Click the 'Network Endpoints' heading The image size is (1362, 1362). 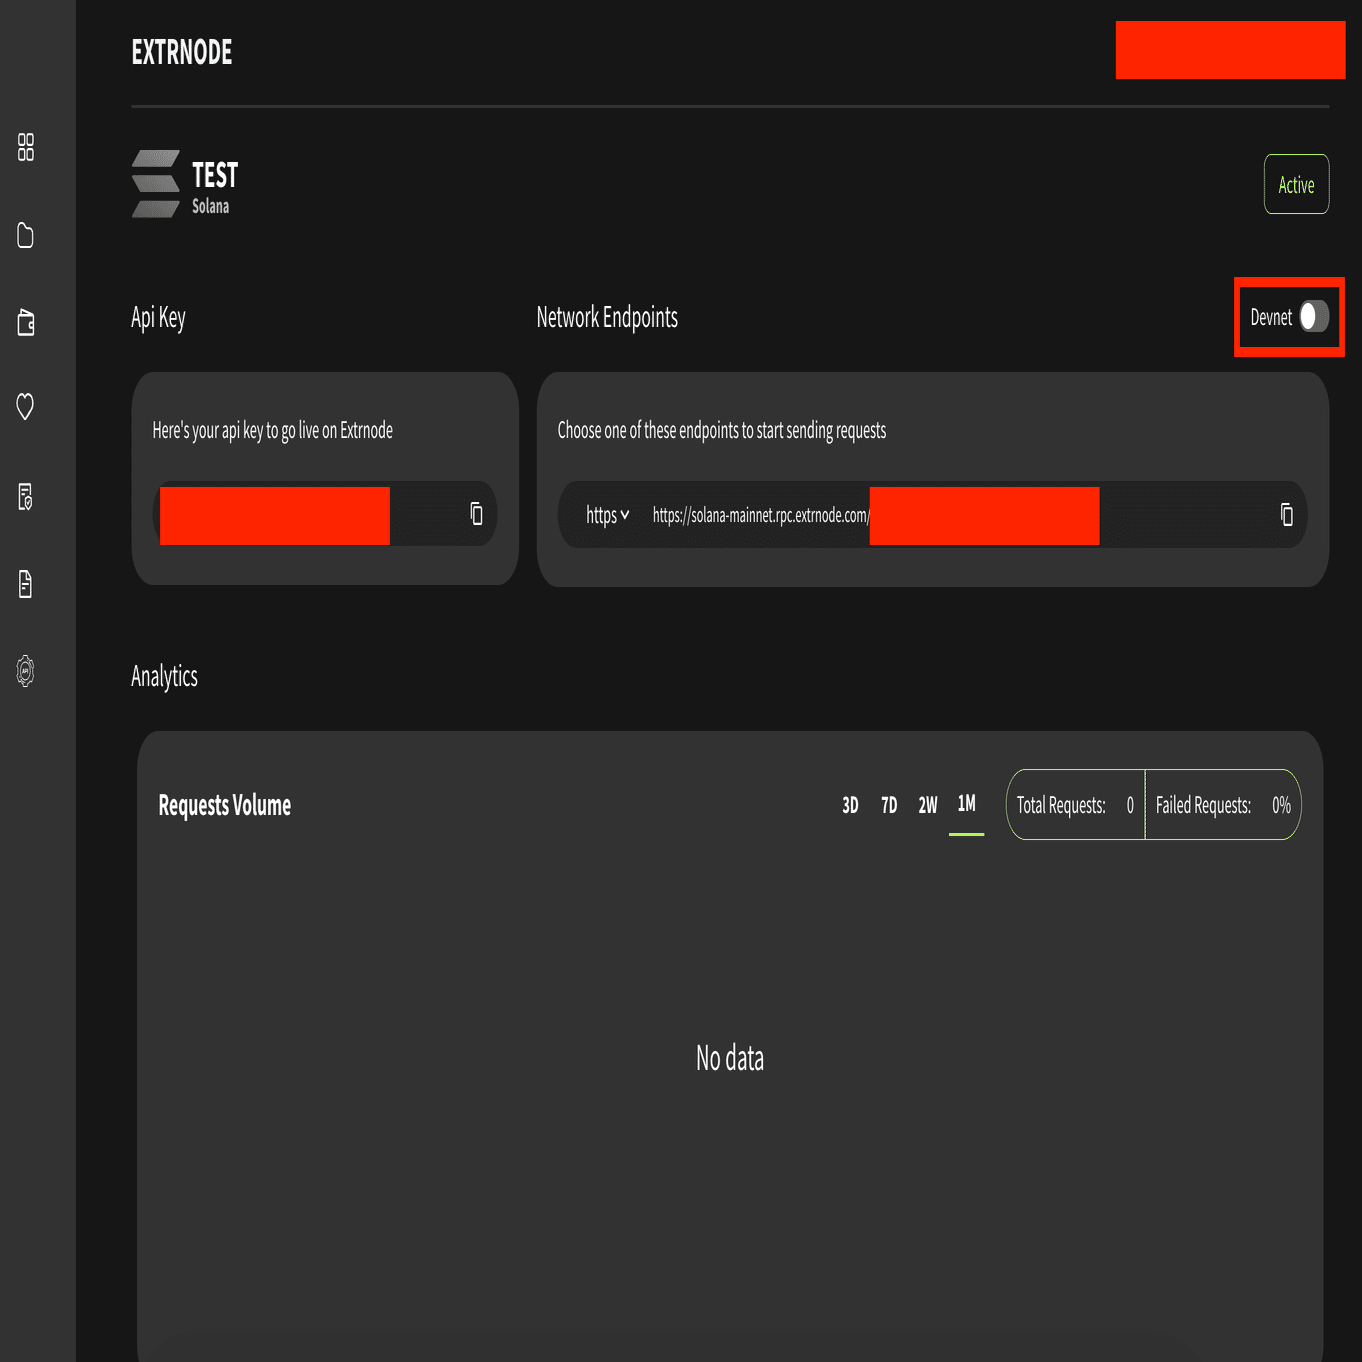607,317
